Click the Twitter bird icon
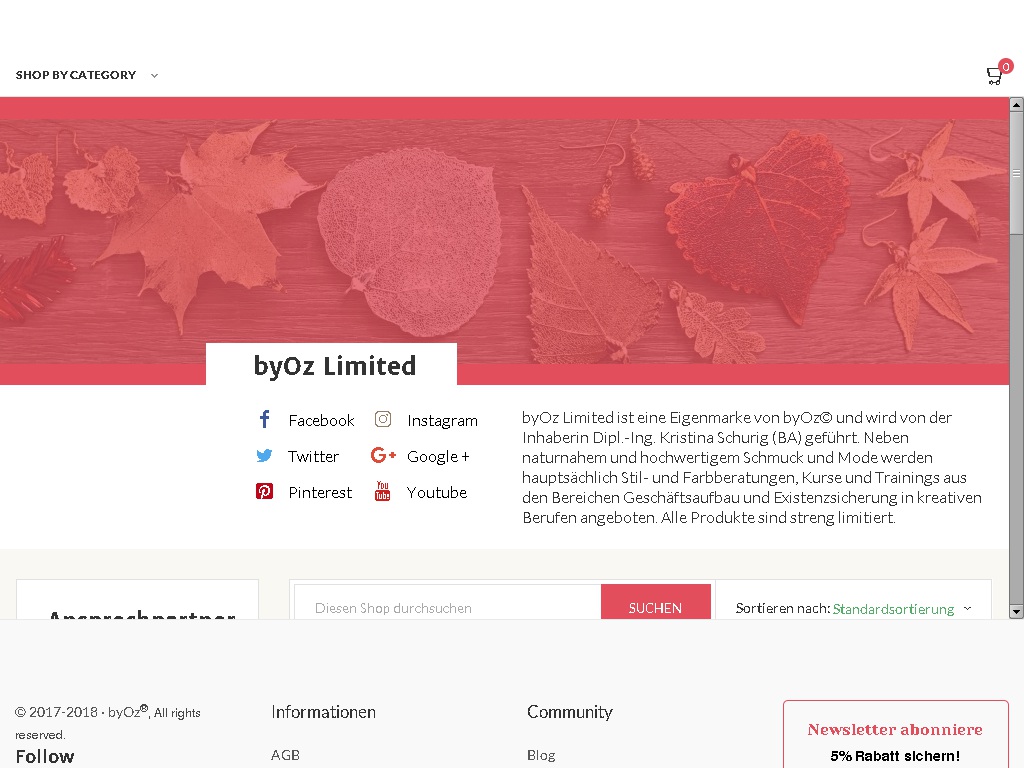 264,455
